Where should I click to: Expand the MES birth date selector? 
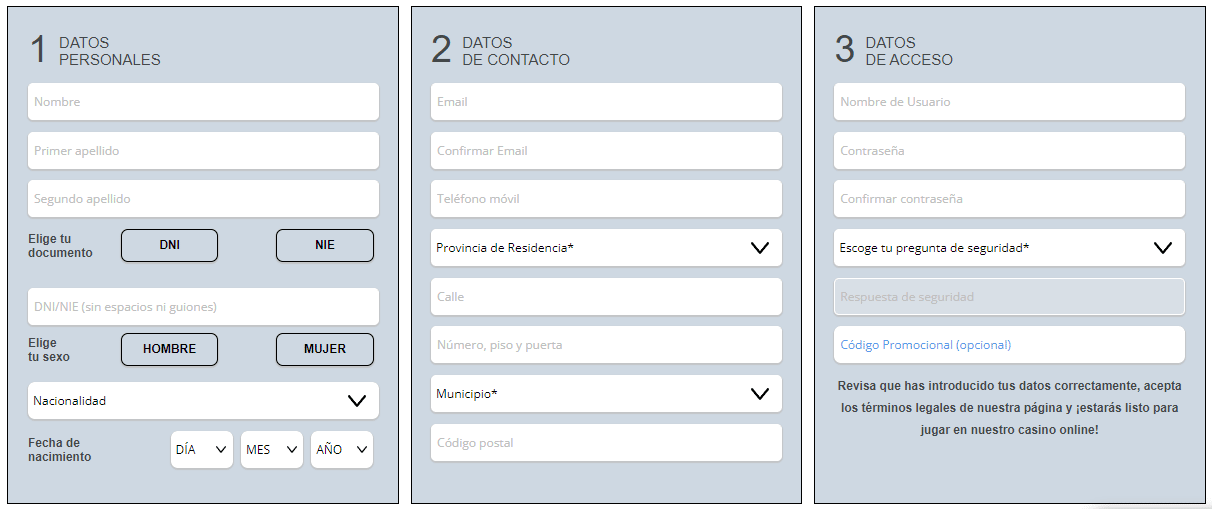point(271,450)
